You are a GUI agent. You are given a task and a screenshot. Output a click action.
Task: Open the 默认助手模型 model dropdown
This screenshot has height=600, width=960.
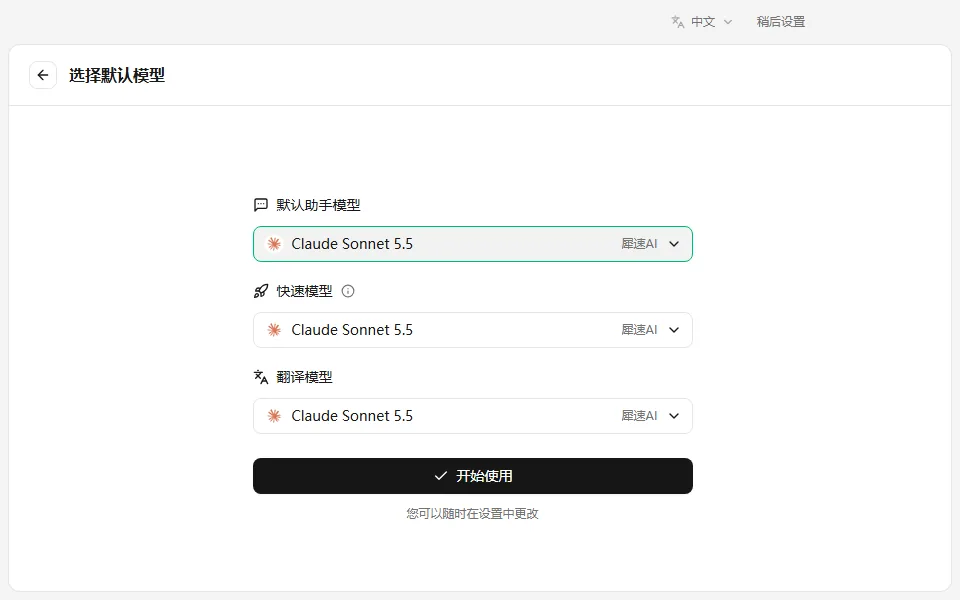point(473,244)
